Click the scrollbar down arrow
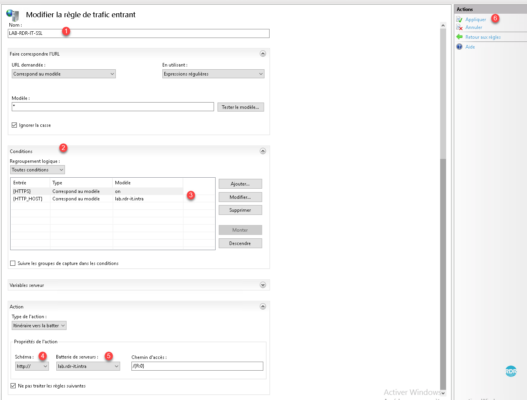The height and width of the screenshot is (400, 527). pos(443,393)
